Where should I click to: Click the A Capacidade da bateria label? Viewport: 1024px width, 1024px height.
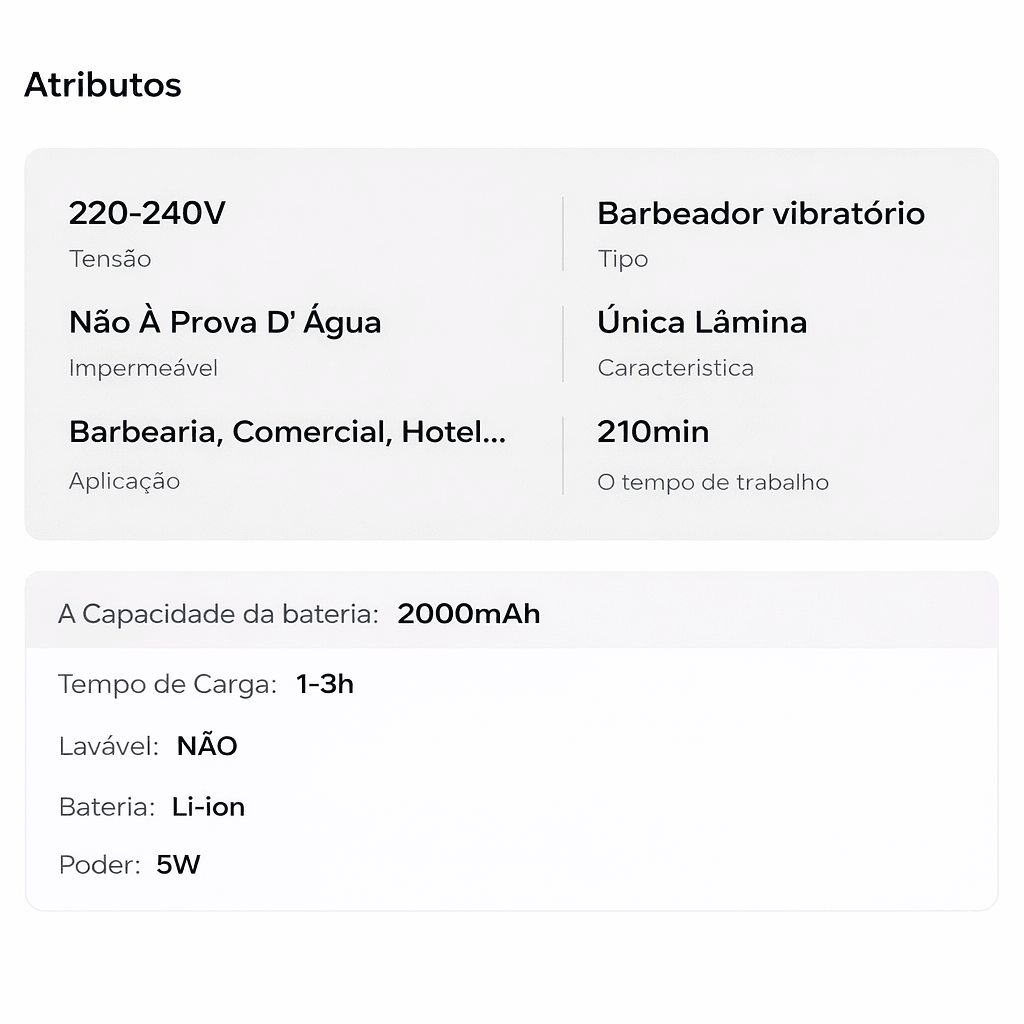(x=218, y=614)
